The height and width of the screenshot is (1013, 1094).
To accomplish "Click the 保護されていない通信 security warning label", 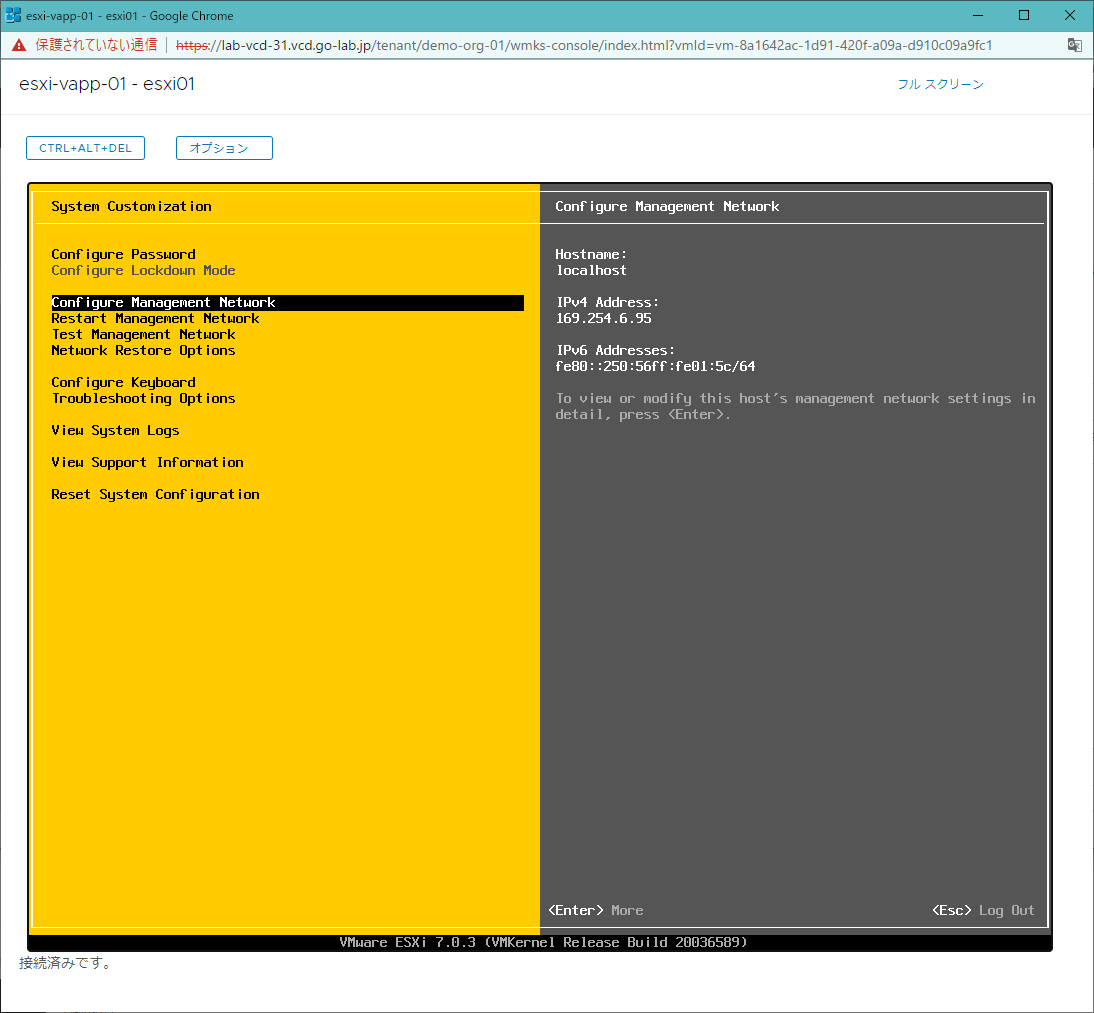I will click(96, 45).
